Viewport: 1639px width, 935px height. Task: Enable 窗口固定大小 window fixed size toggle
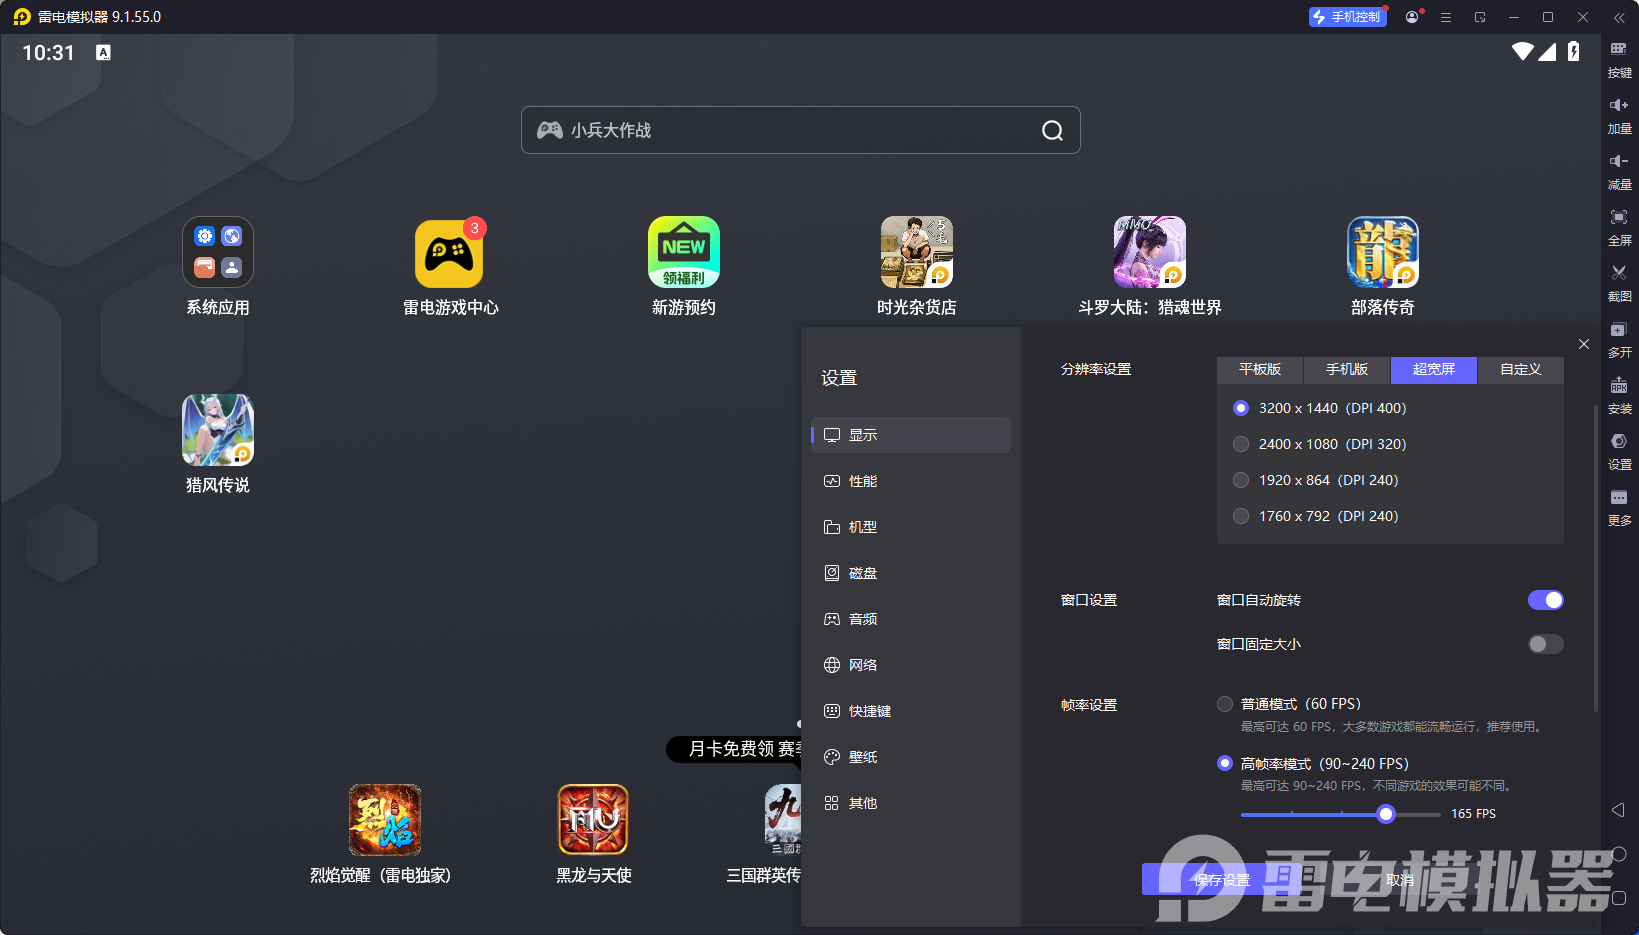click(1545, 644)
